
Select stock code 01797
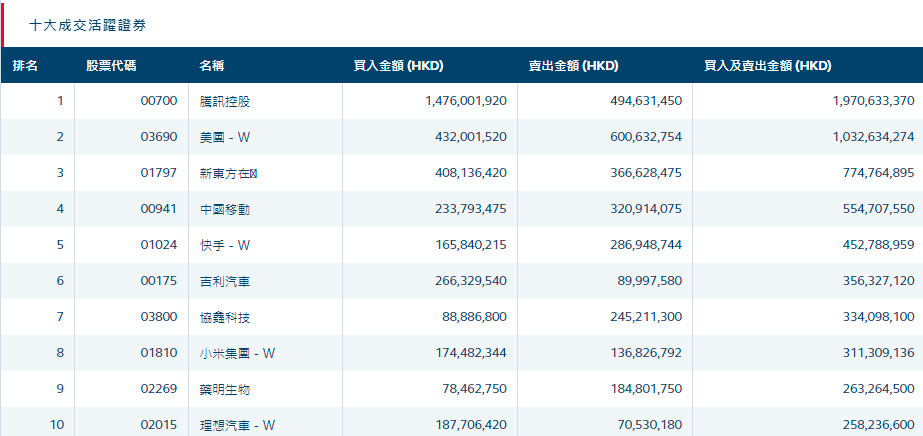click(159, 173)
